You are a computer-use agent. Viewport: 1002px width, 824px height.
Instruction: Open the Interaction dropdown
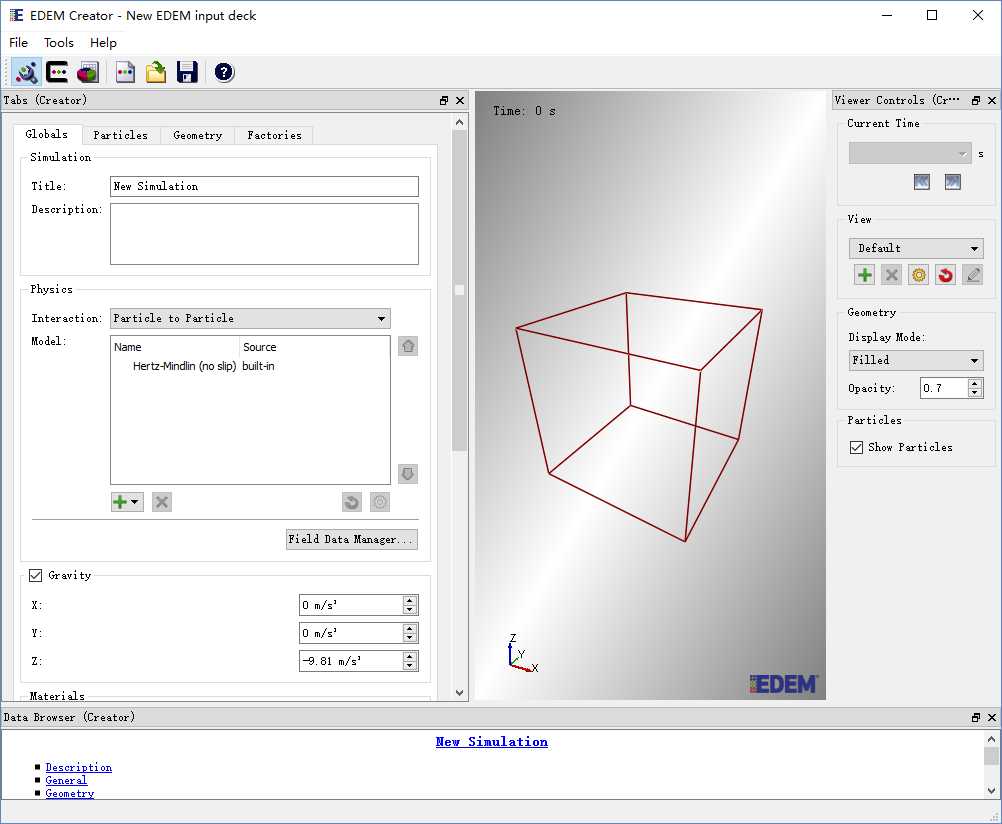[250, 318]
